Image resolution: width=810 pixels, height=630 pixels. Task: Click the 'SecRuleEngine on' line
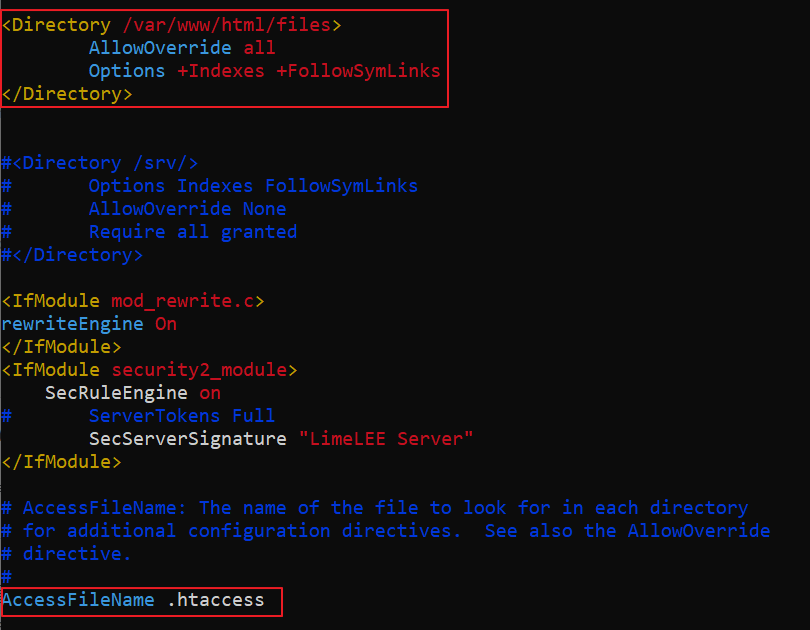click(x=133, y=393)
